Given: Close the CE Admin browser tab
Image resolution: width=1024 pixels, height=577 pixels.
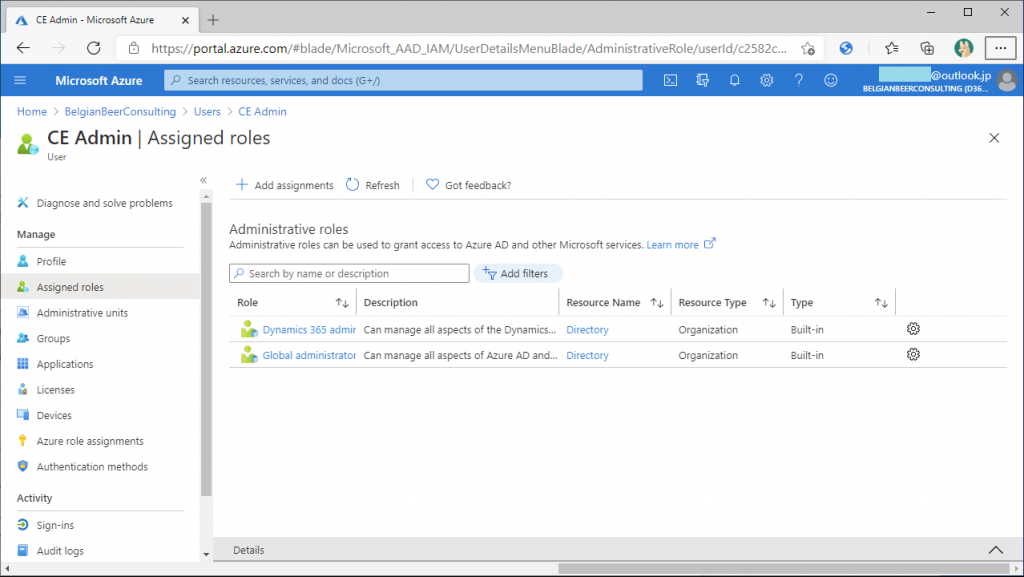Looking at the screenshot, I should tap(185, 20).
